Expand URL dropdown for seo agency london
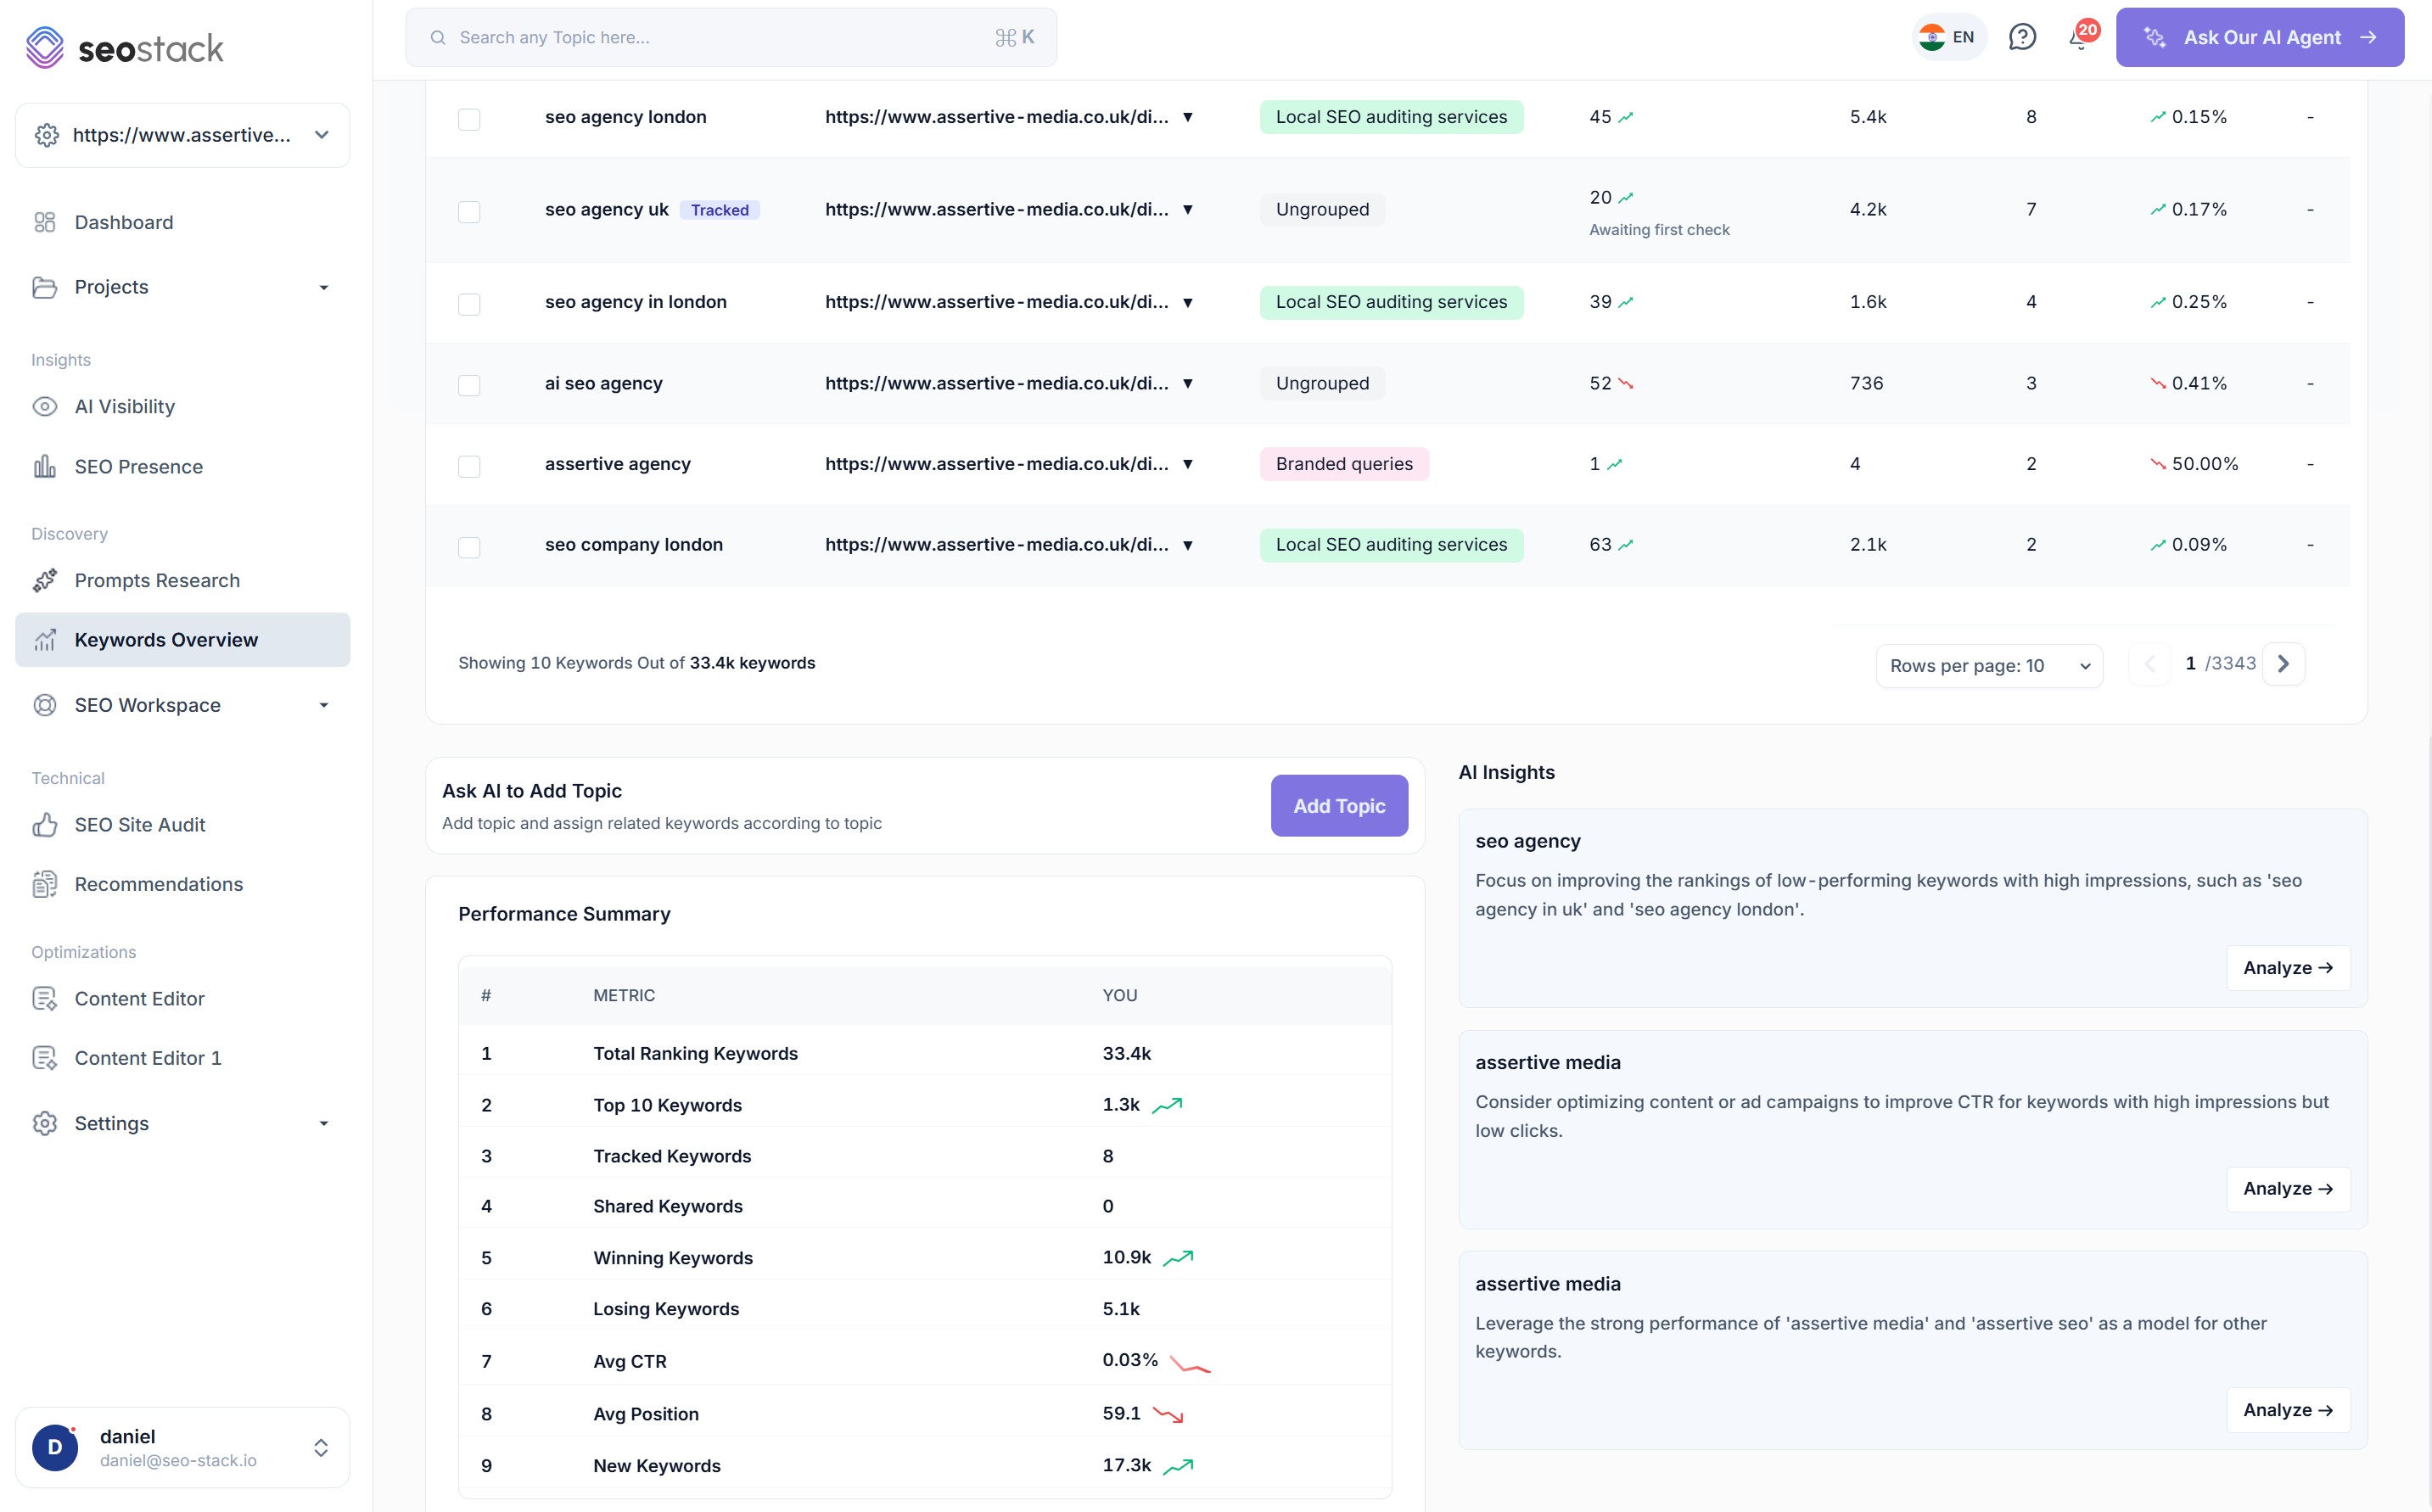This screenshot has width=2432, height=1512. tap(1188, 117)
